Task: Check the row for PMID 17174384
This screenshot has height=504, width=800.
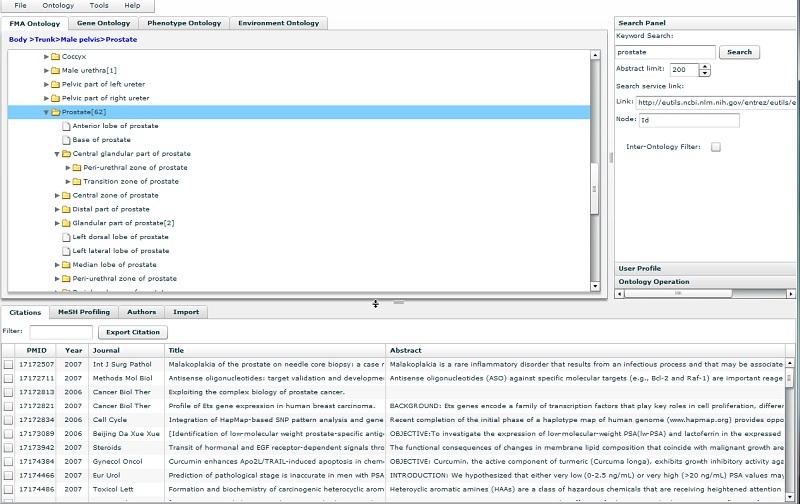Action: (8, 462)
